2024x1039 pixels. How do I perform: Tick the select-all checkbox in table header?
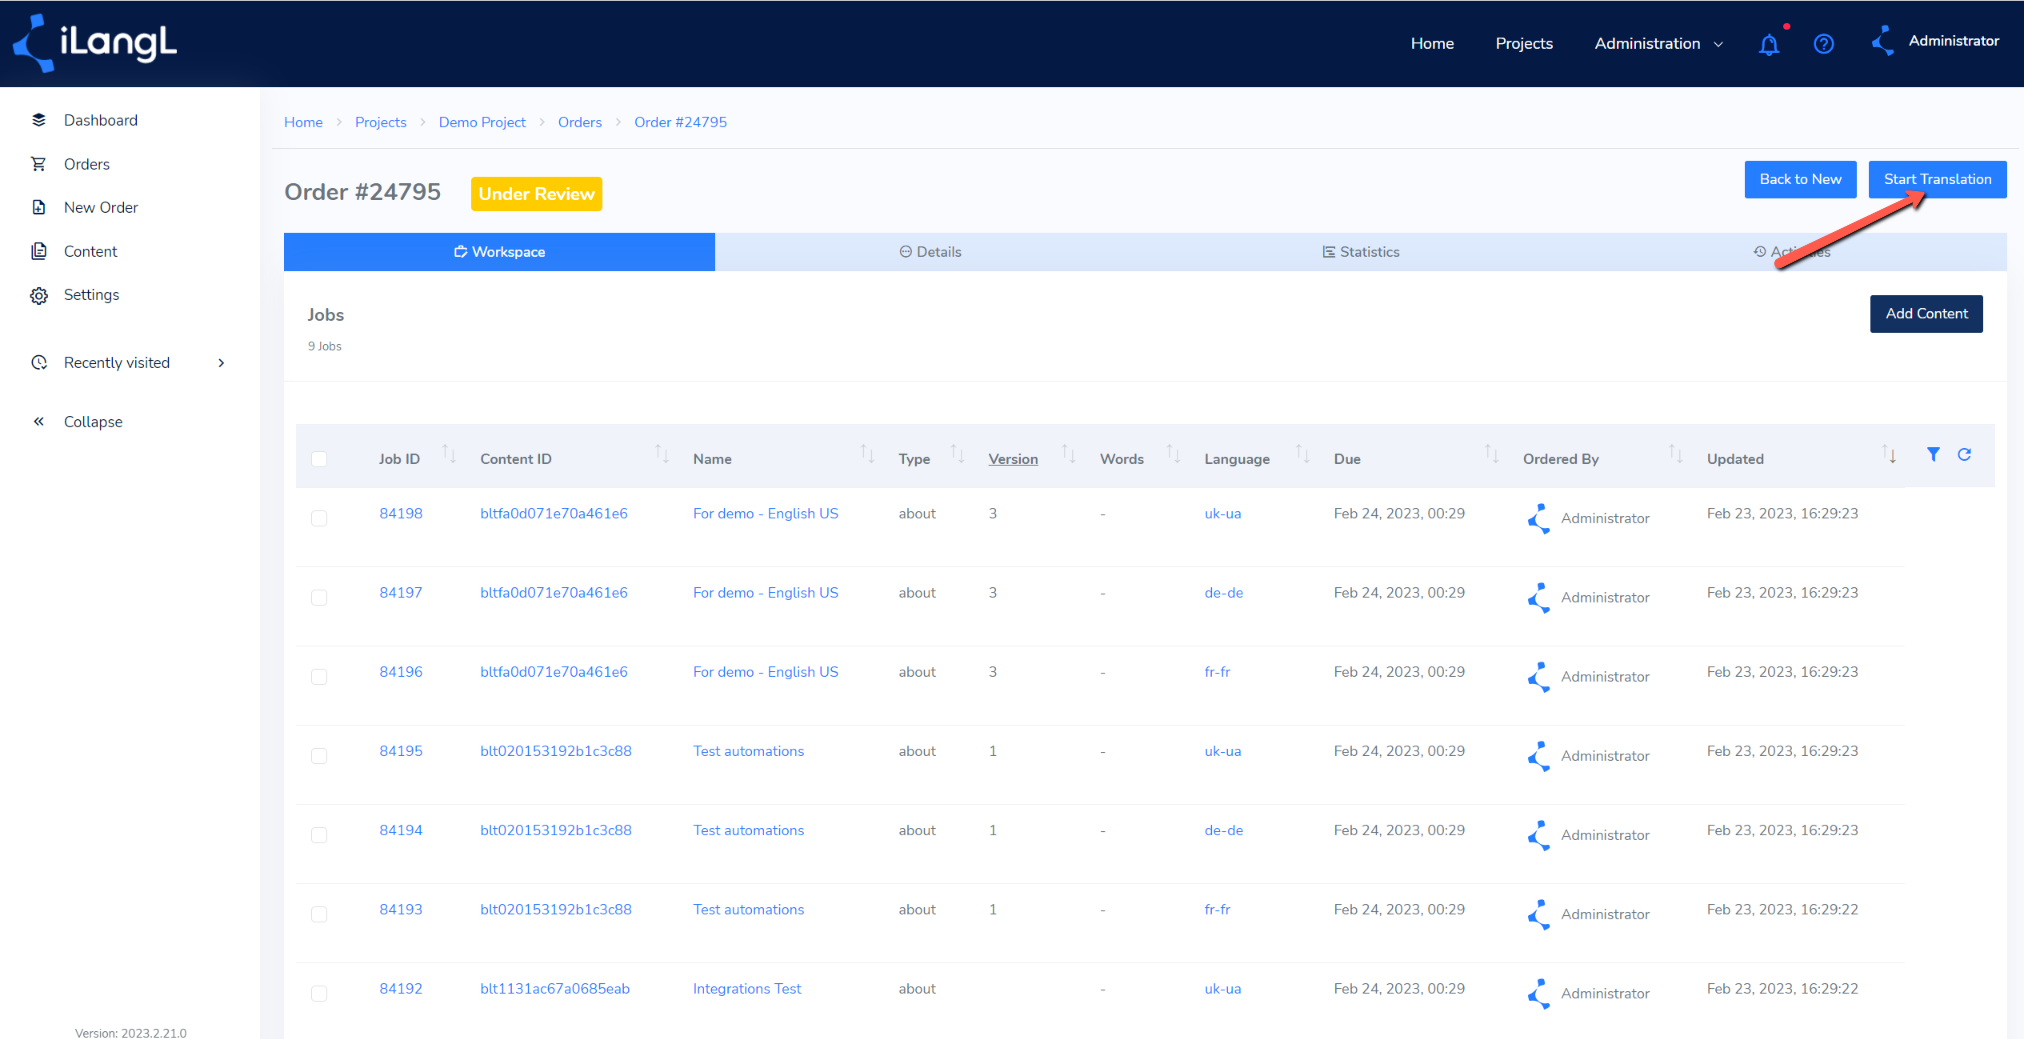click(319, 459)
